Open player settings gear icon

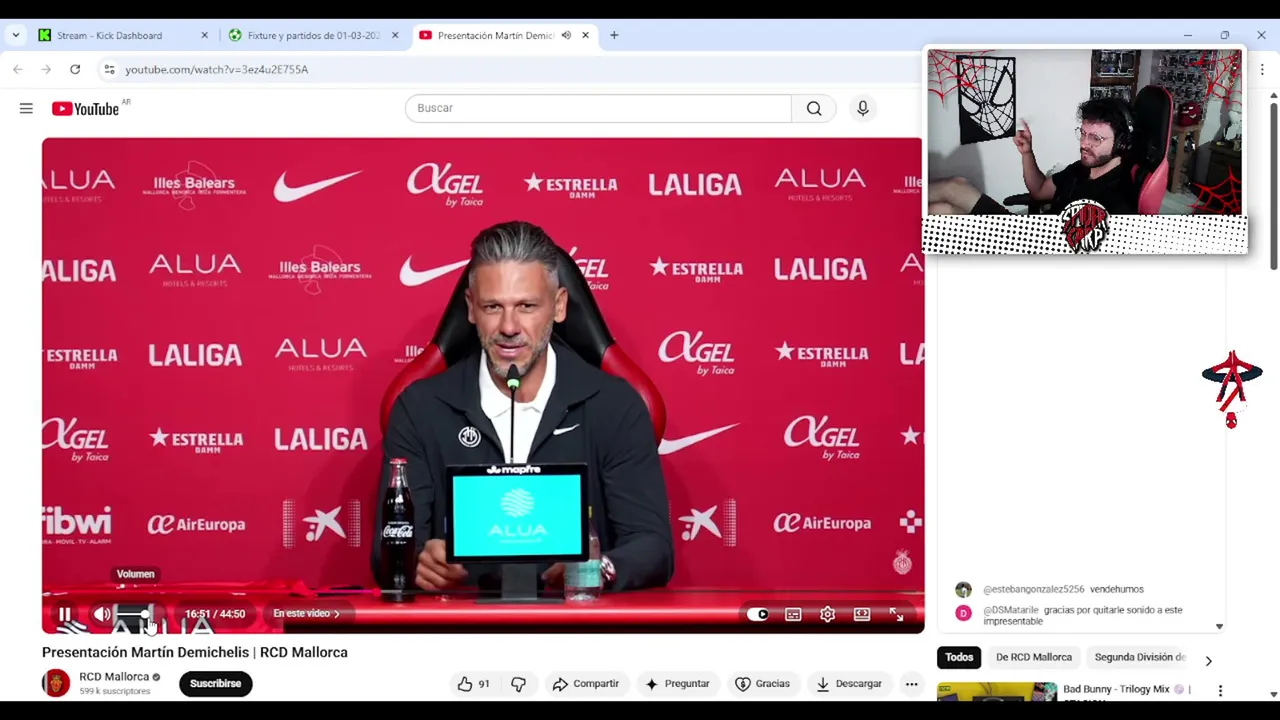tap(828, 614)
